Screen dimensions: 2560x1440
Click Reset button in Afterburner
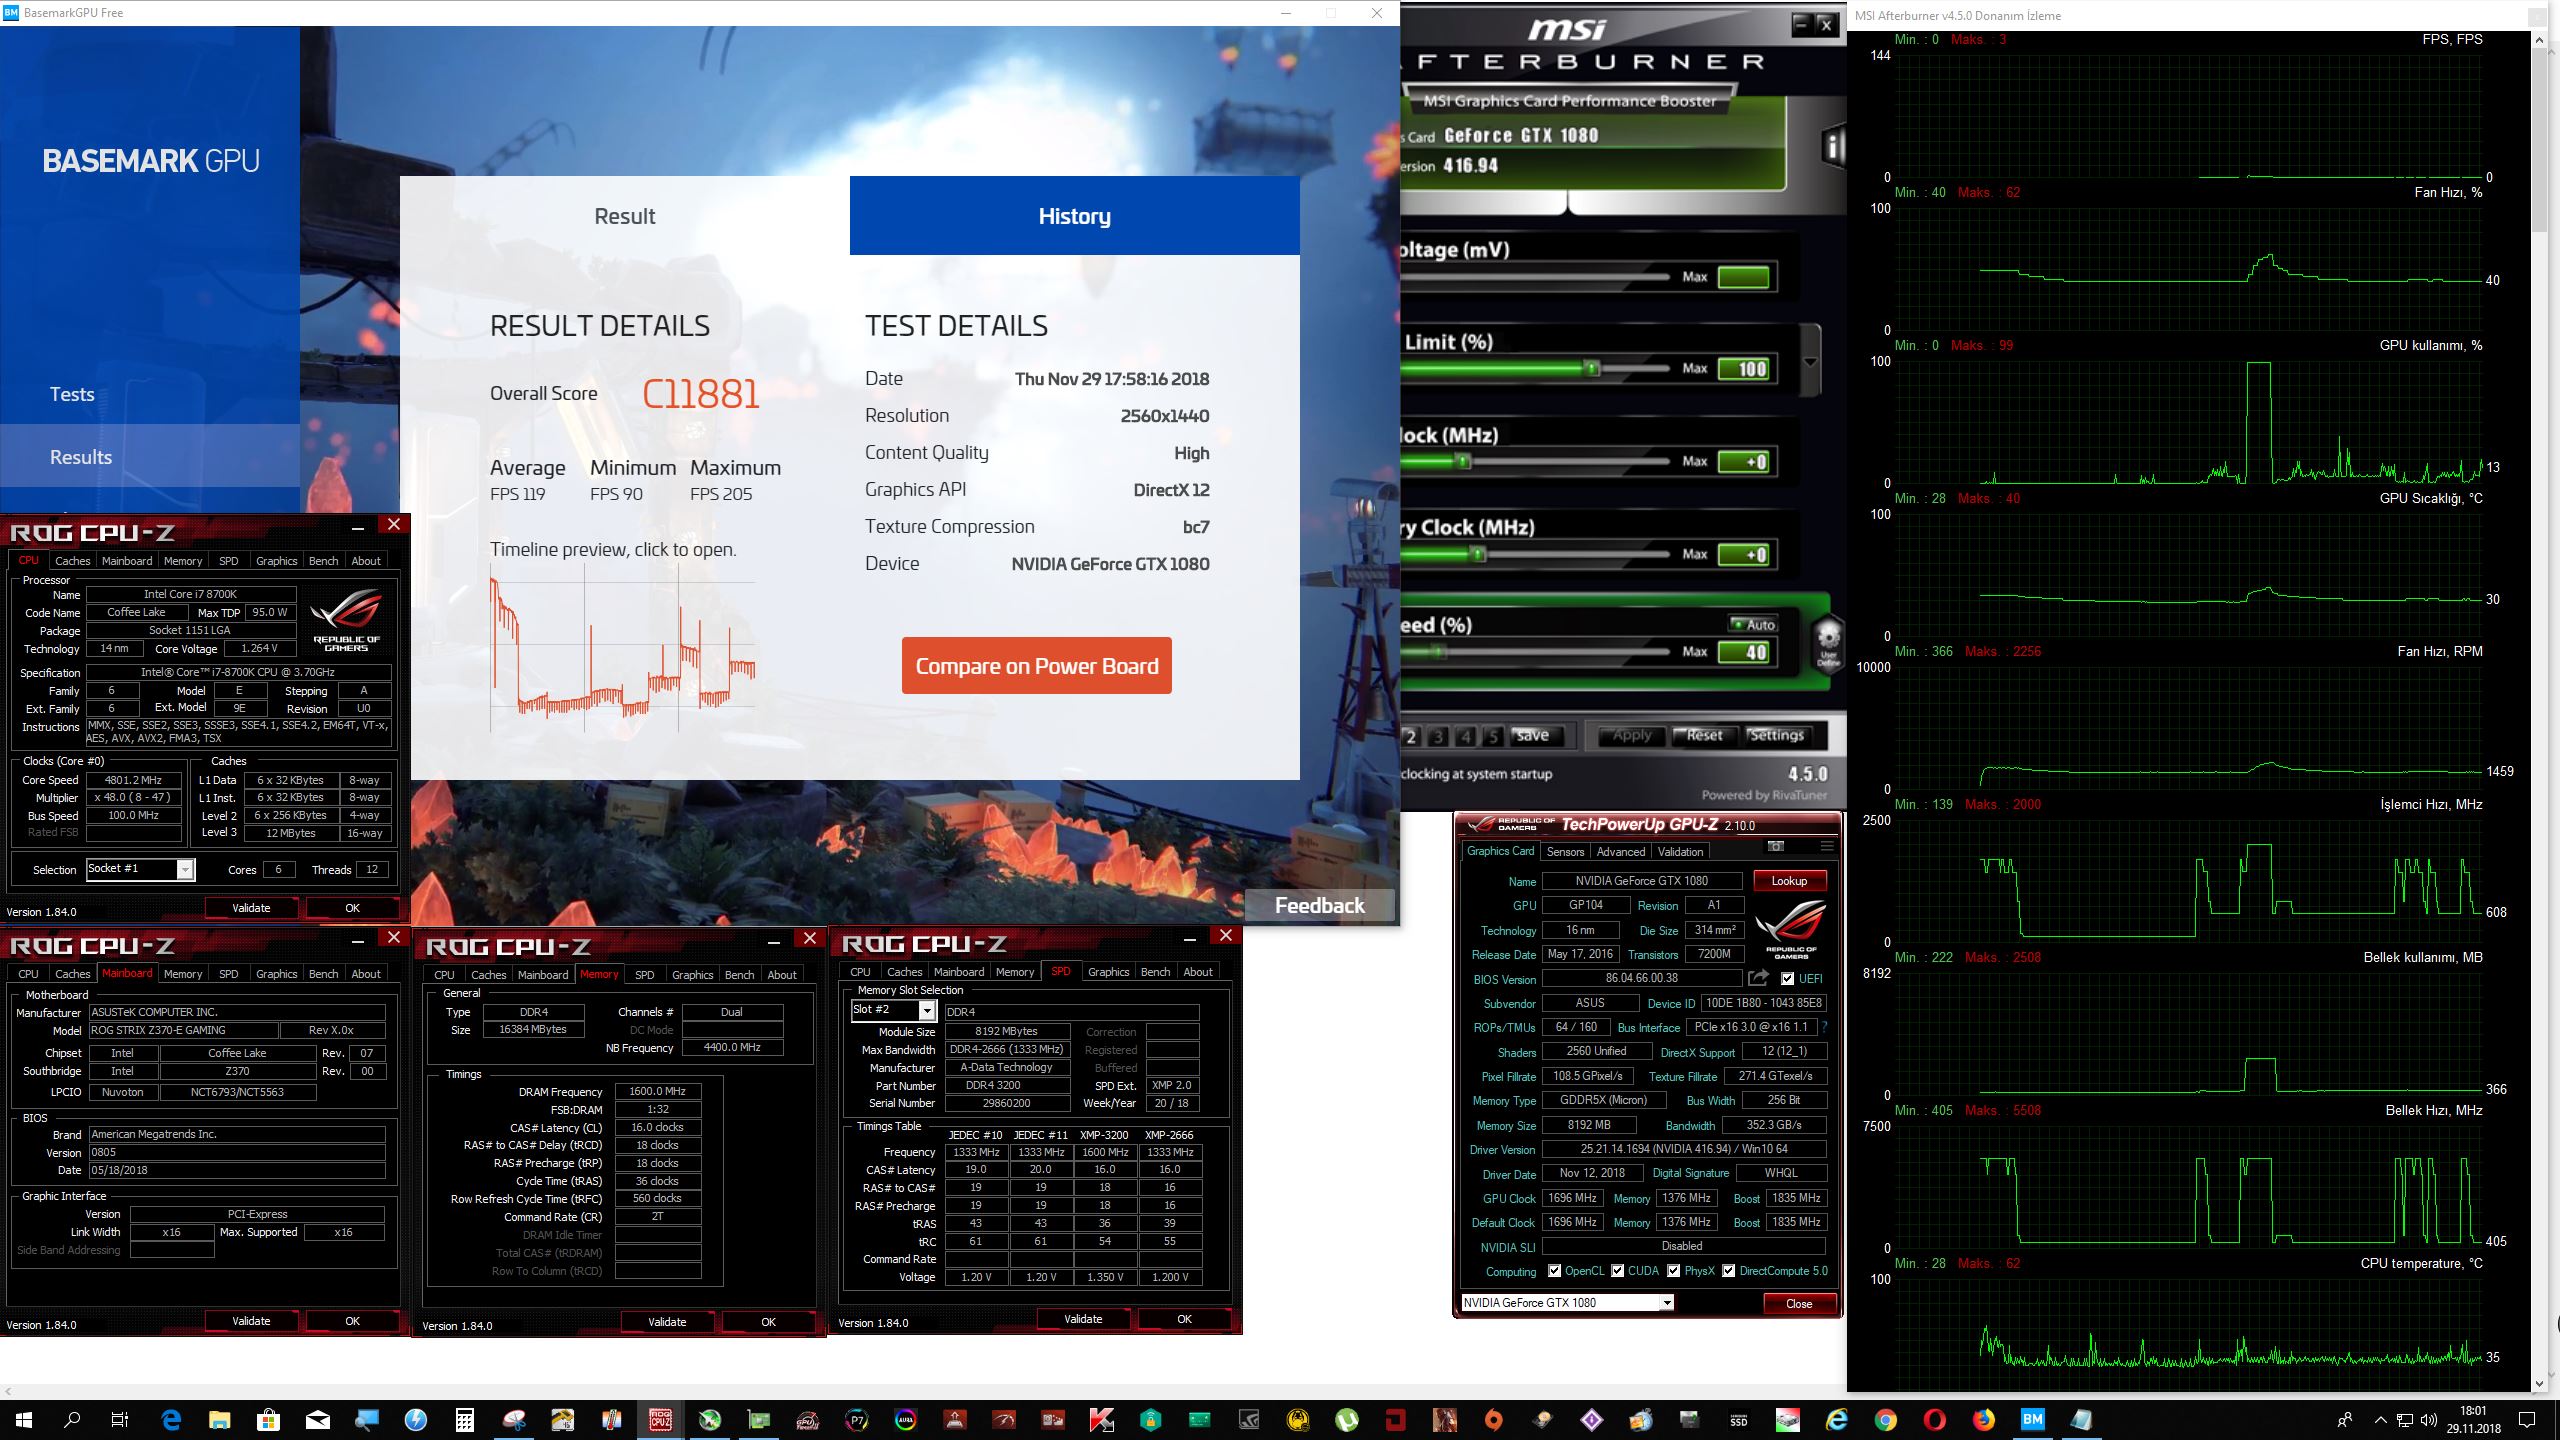click(x=1704, y=735)
